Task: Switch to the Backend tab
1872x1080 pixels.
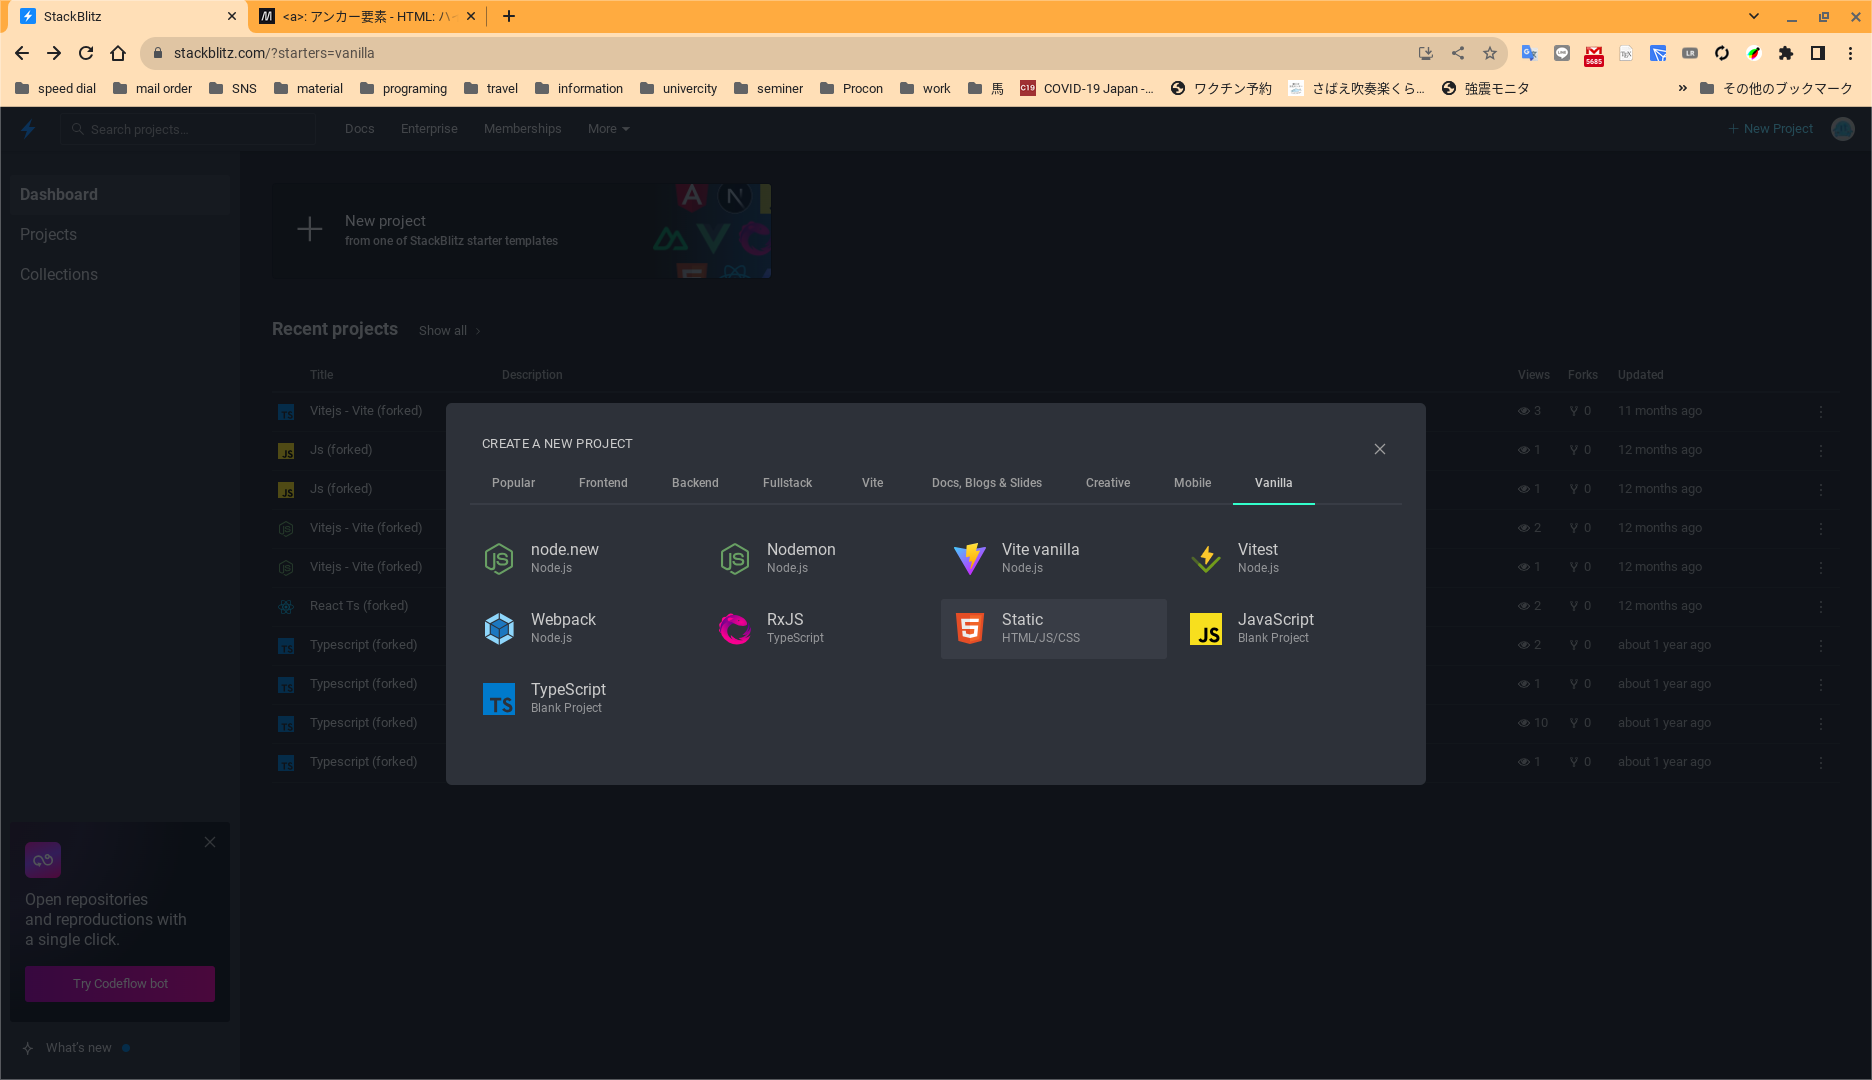Action: tap(695, 483)
